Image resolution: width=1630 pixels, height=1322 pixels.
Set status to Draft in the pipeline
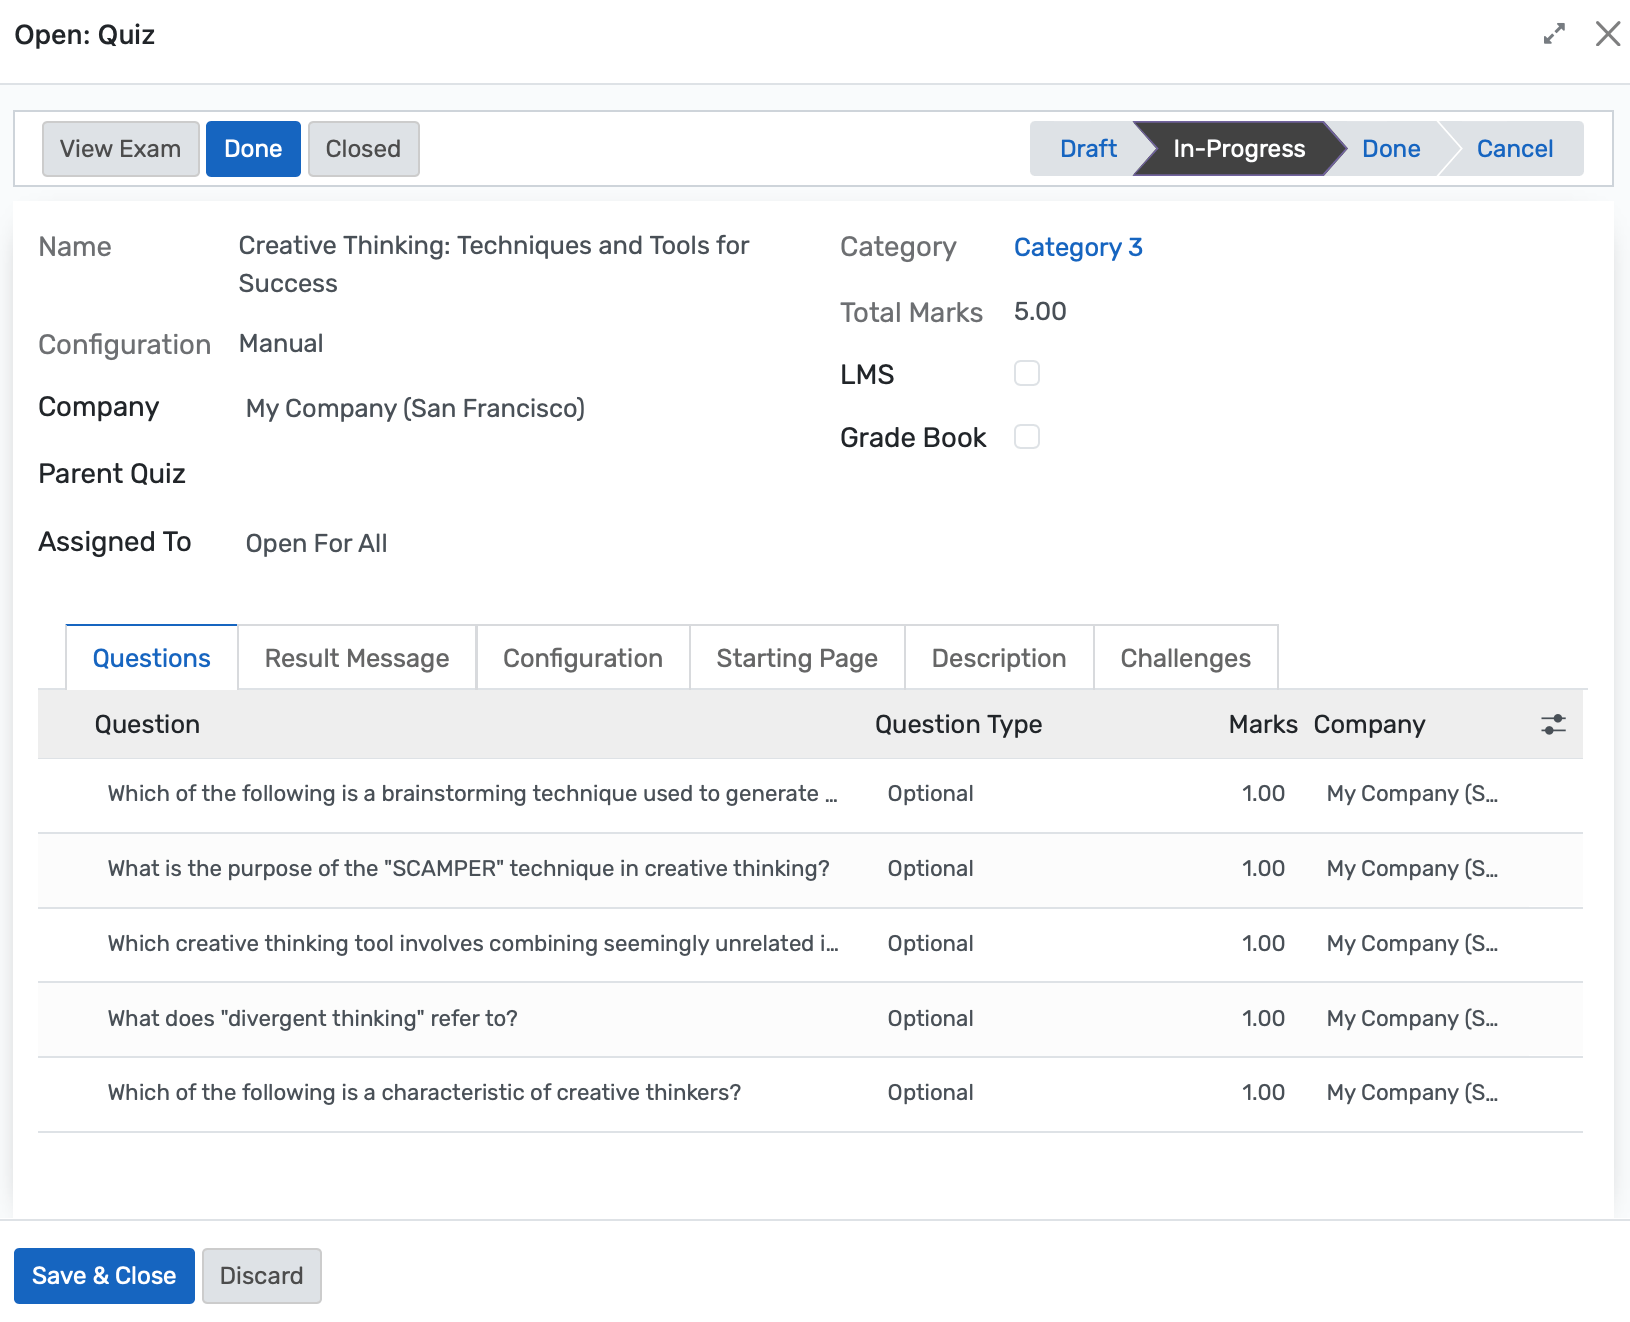pos(1088,148)
